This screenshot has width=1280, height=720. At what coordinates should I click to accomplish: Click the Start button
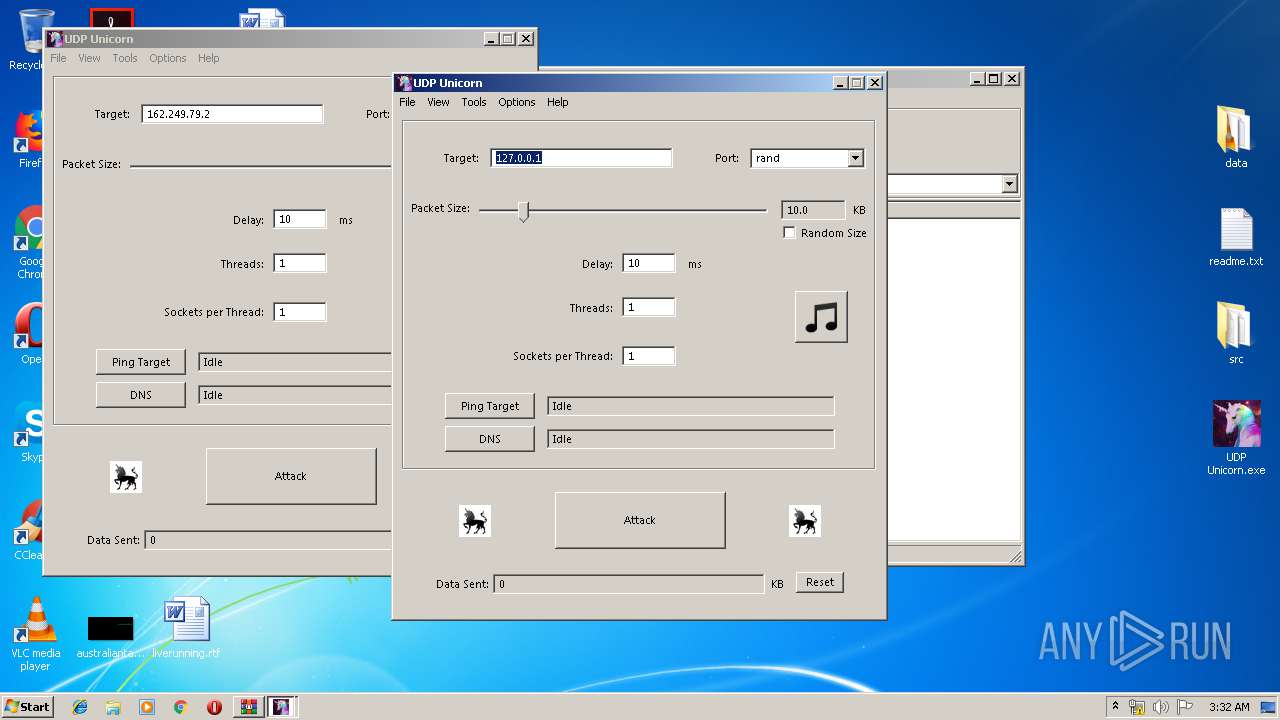[27, 707]
